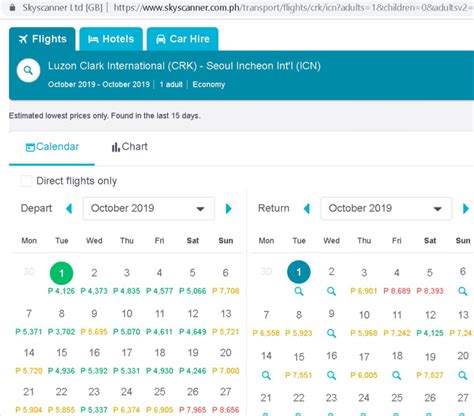Click the search magnifier circle icon
The width and height of the screenshot is (474, 416).
coord(28,70)
